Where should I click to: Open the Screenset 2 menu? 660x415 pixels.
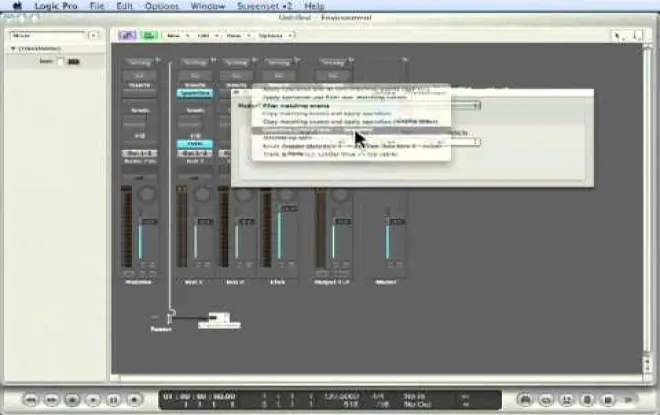[263, 6]
